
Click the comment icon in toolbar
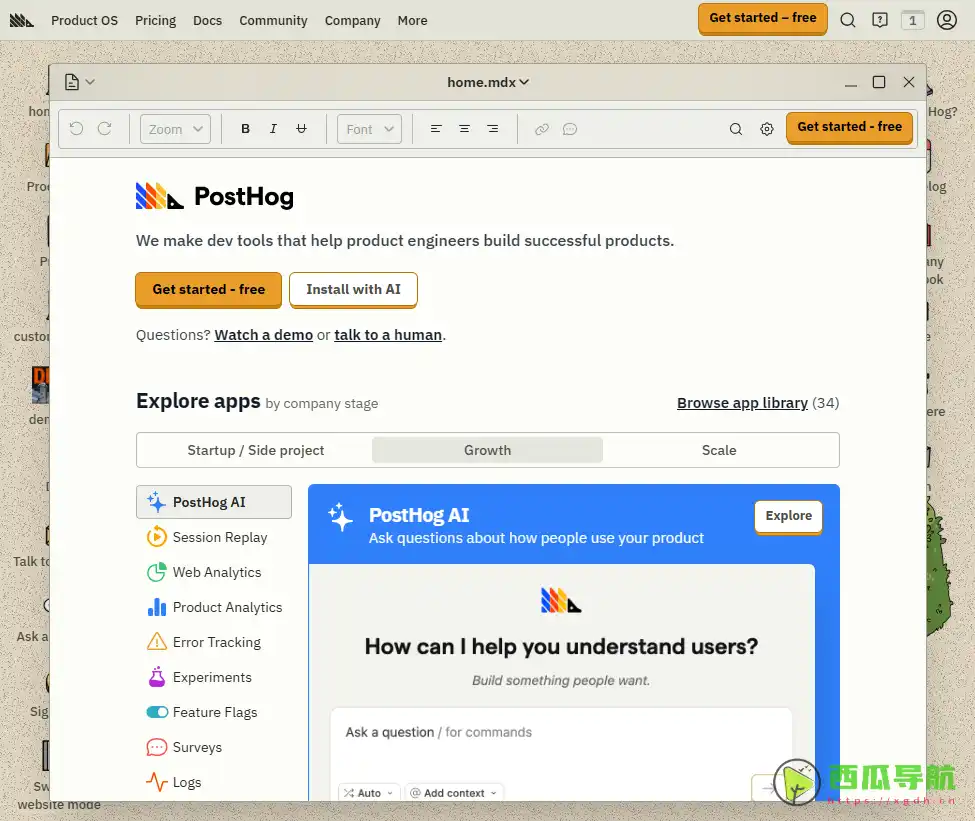pos(570,129)
